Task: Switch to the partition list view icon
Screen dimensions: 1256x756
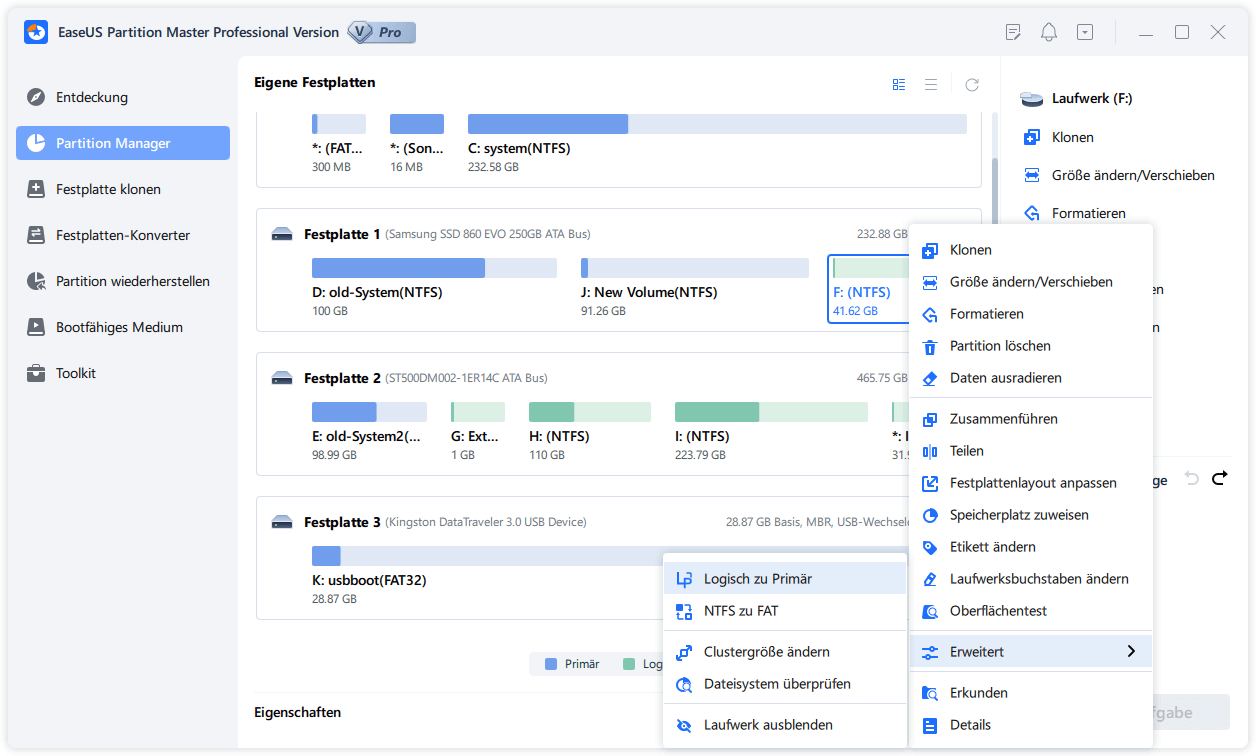Action: (899, 85)
